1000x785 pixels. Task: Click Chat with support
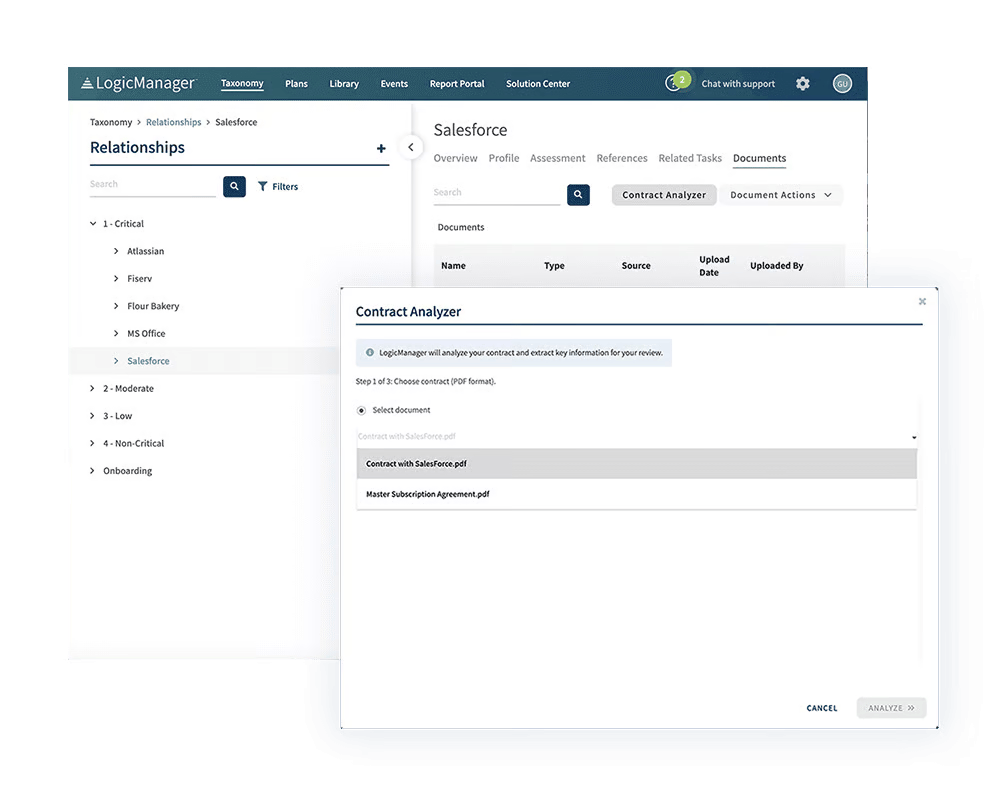[x=738, y=84]
